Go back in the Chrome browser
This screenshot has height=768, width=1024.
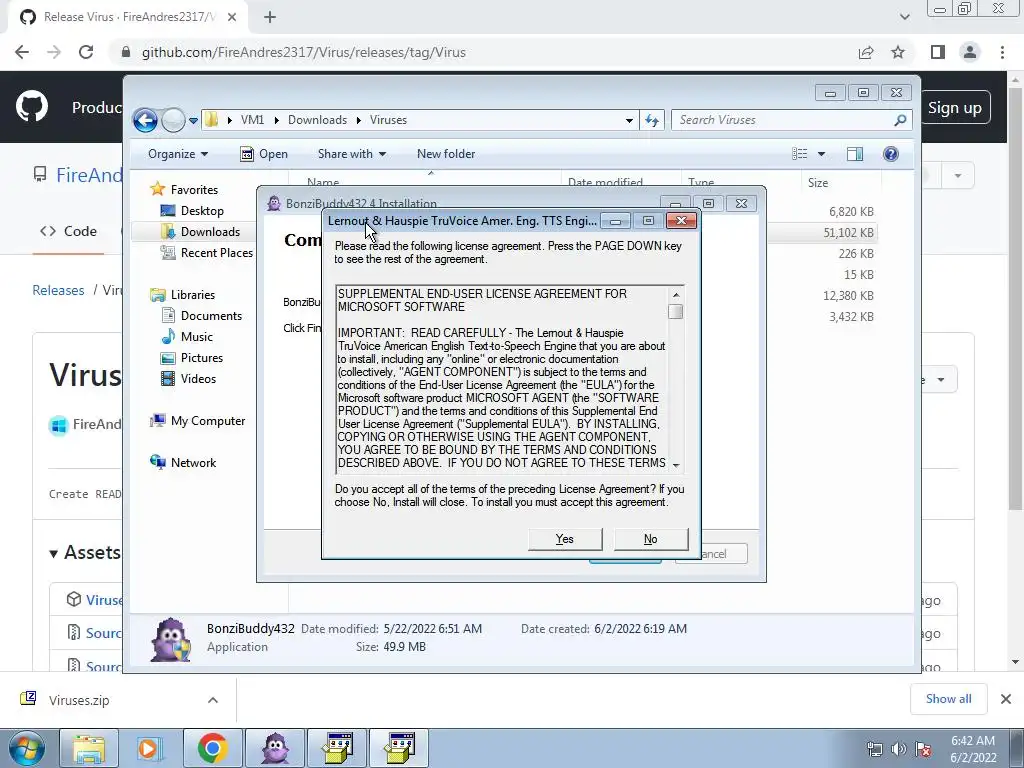22,52
